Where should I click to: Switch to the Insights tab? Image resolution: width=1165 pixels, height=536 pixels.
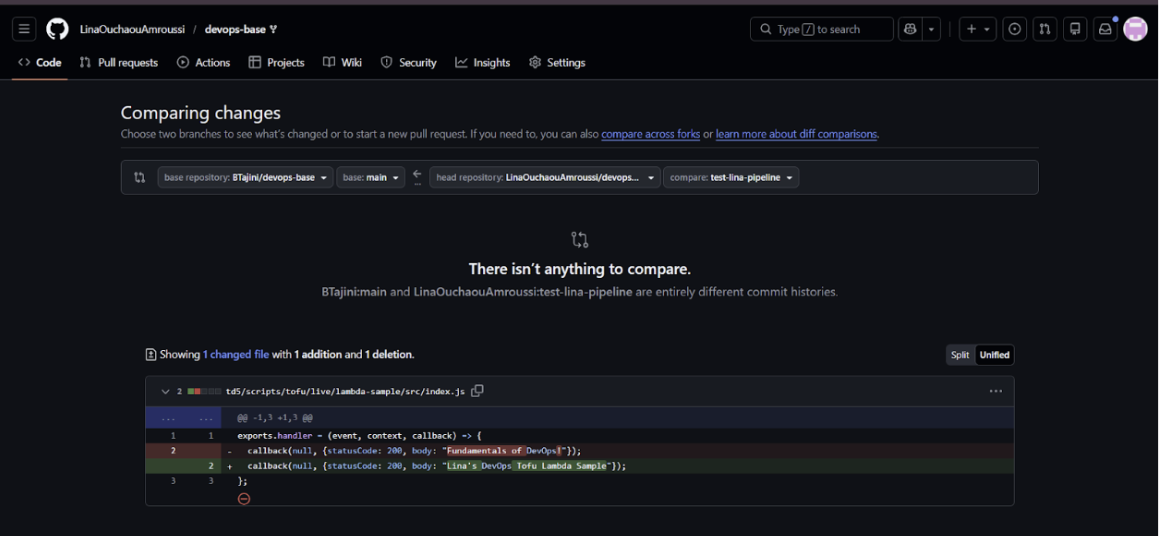[x=483, y=62]
